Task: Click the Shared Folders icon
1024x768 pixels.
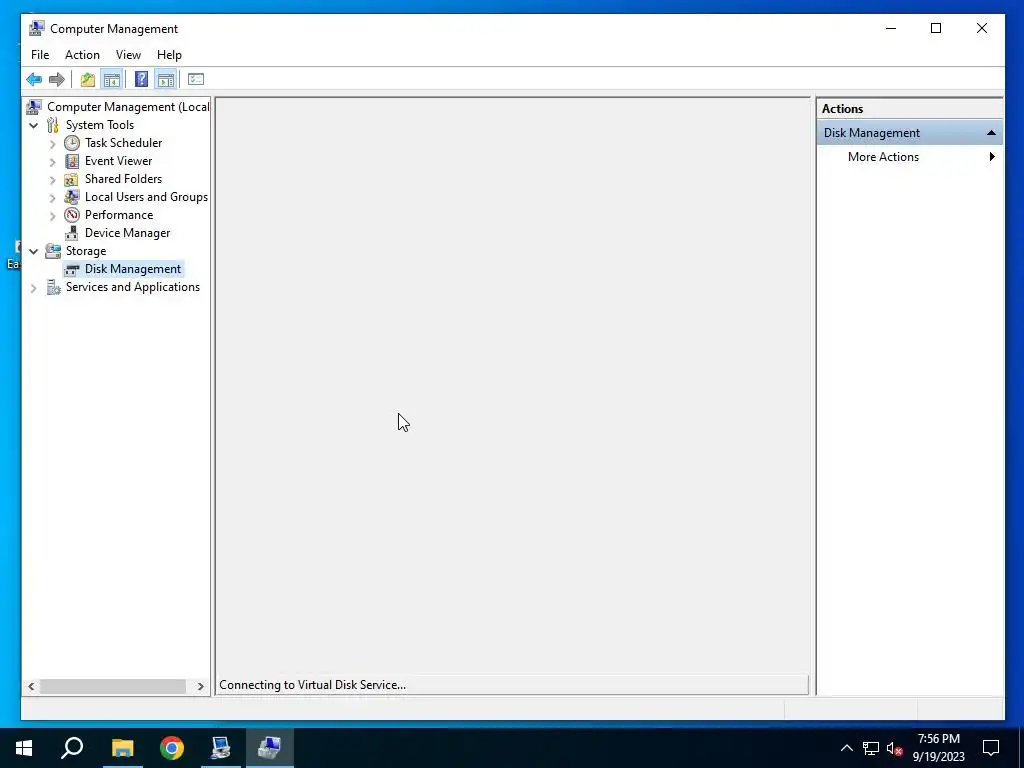Action: pyautogui.click(x=72, y=179)
